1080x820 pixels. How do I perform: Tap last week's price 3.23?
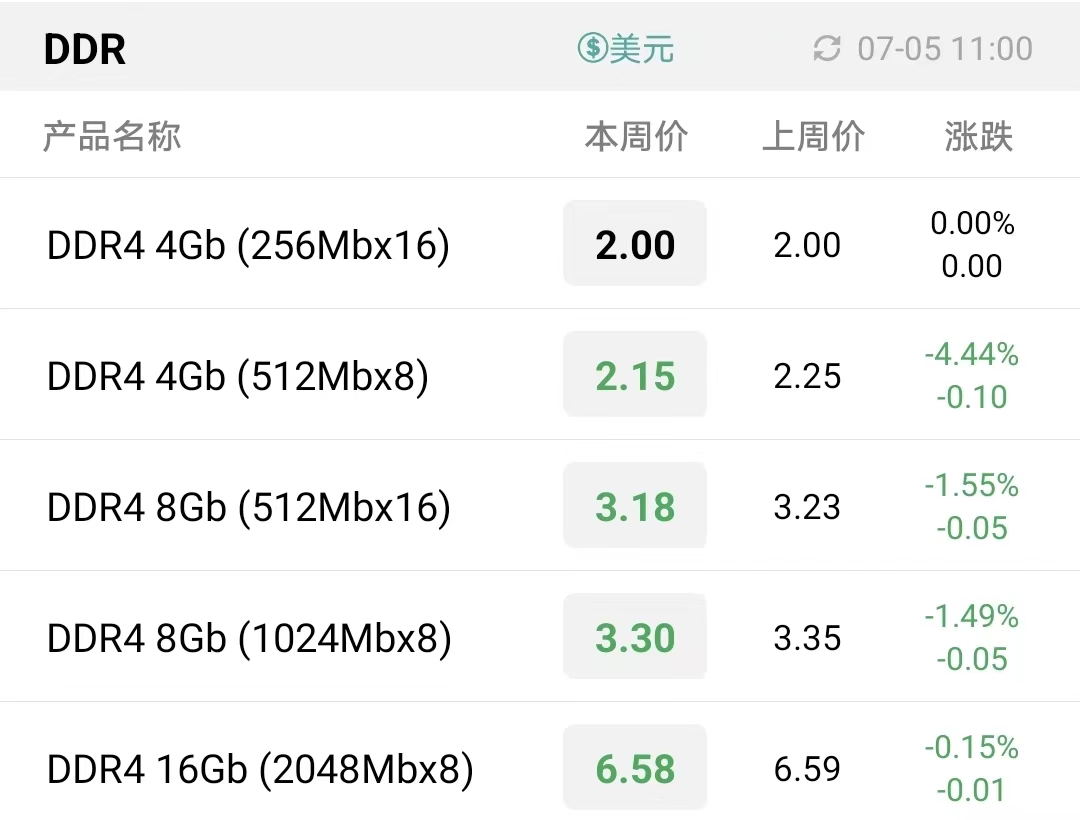807,507
